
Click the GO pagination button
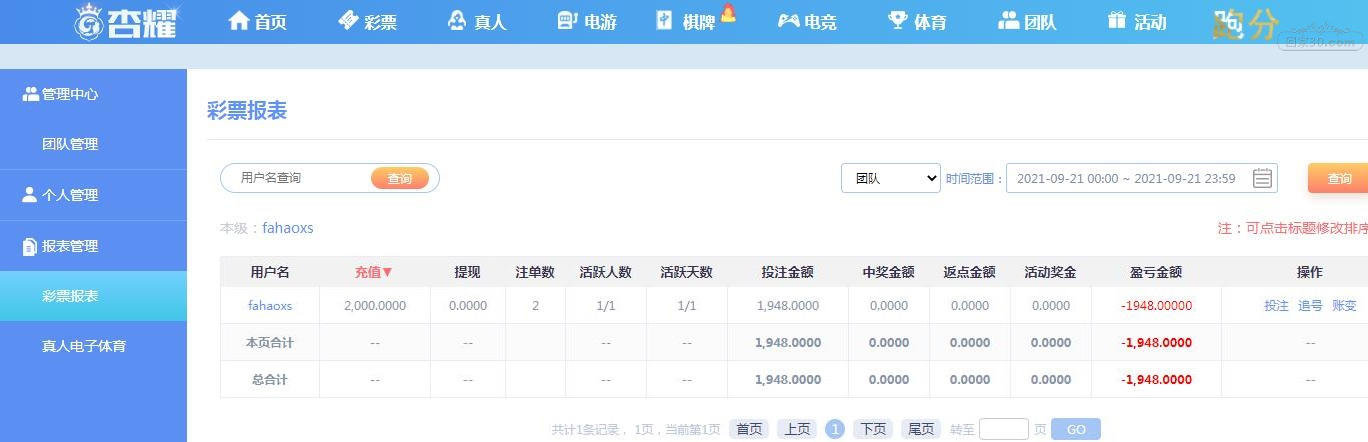[1076, 429]
